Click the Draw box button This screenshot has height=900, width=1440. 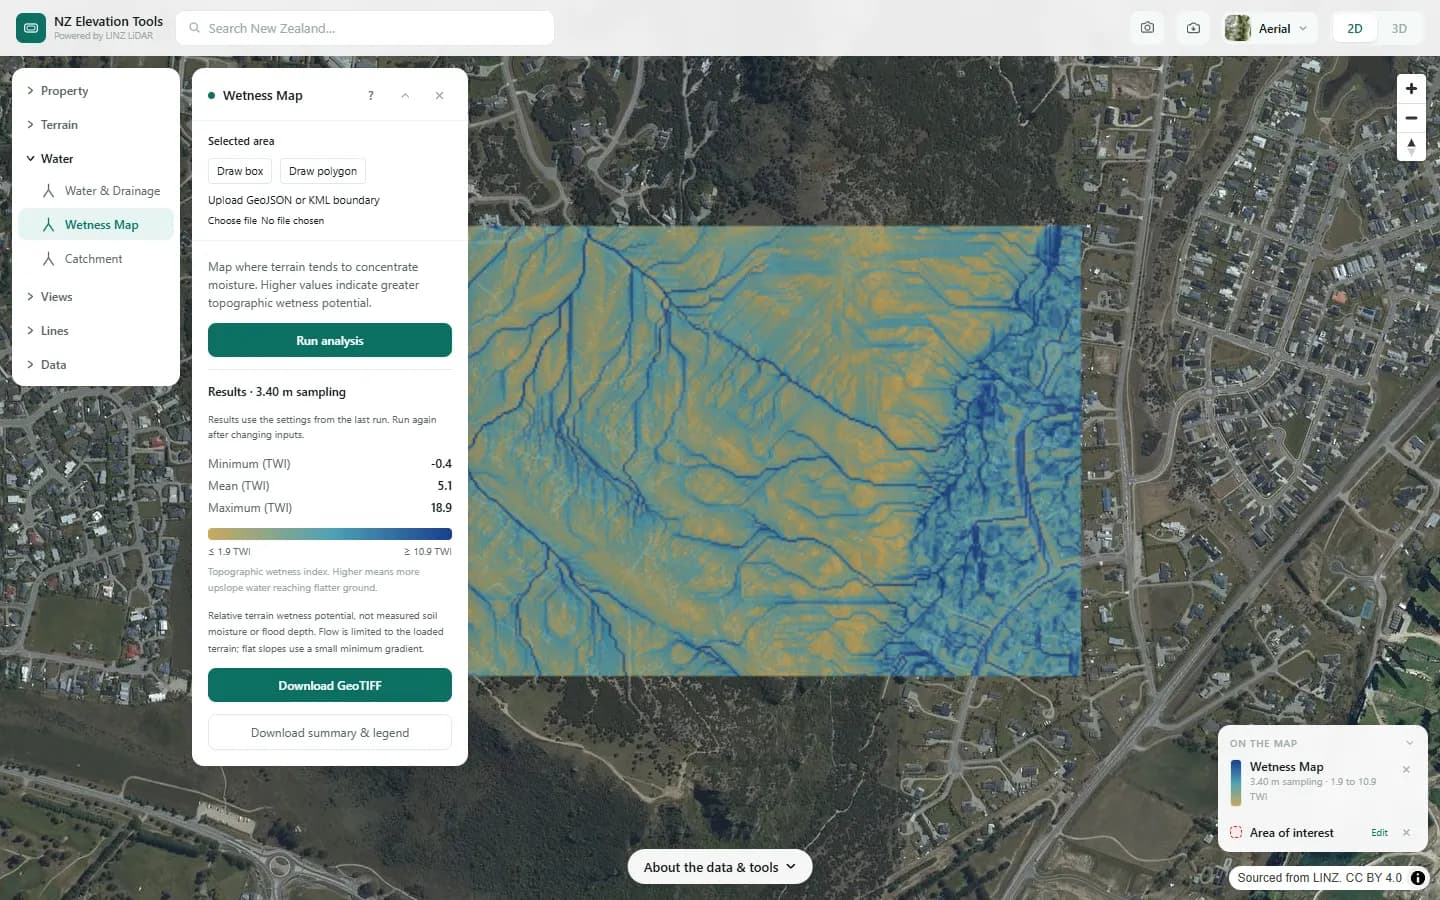click(x=240, y=171)
